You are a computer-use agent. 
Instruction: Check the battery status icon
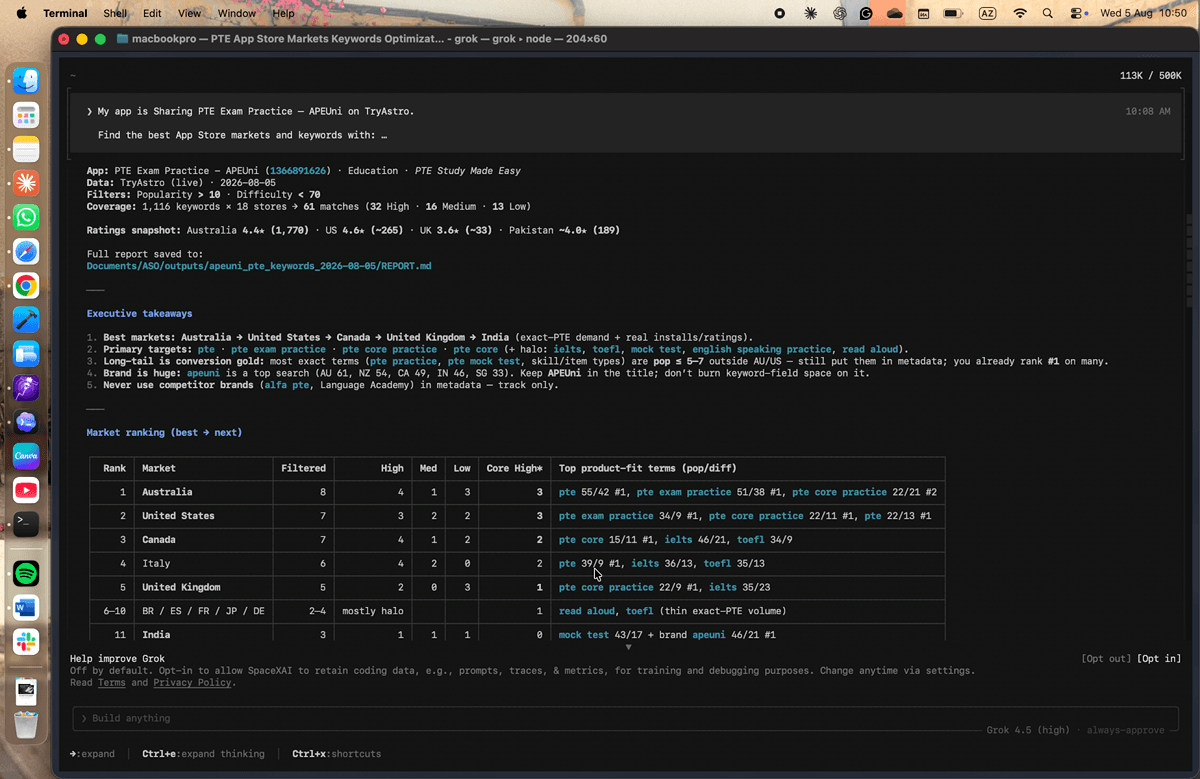[952, 13]
